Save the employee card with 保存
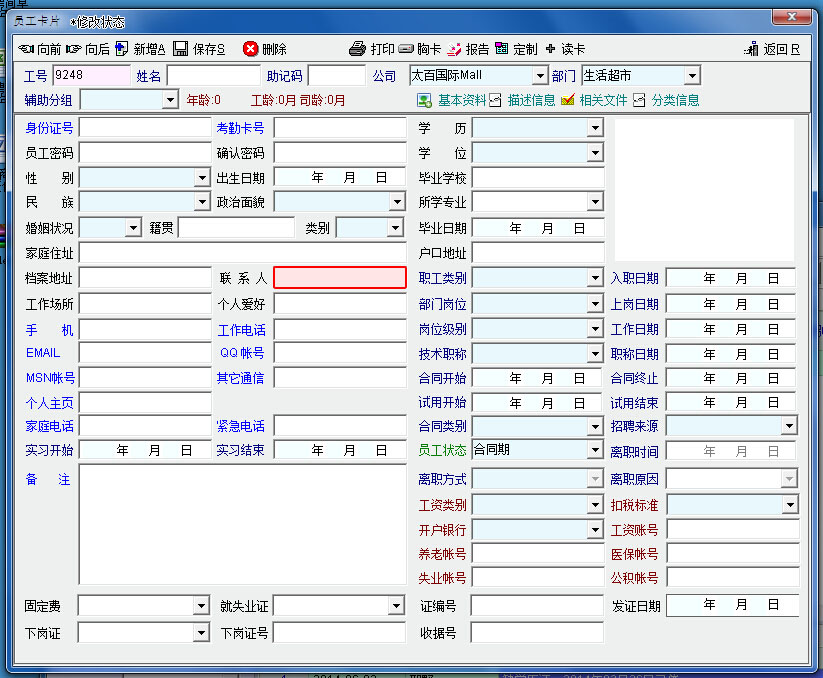The image size is (823, 678). [x=181, y=49]
